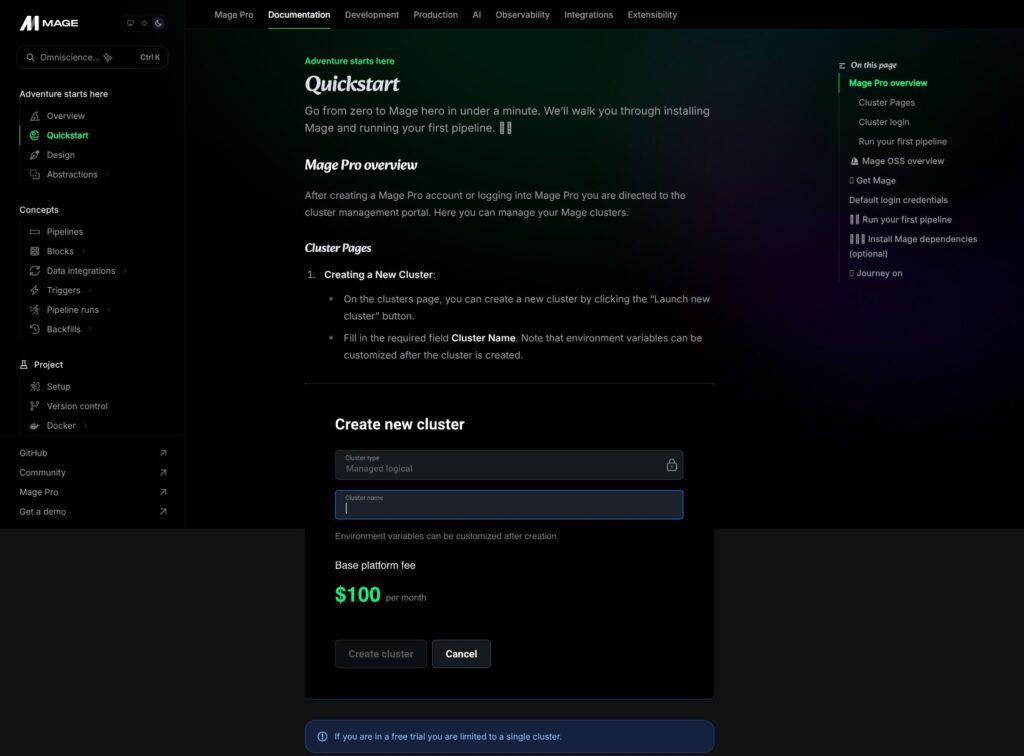Jump to Cluster login in page outline
The width and height of the screenshot is (1024, 756).
point(884,122)
